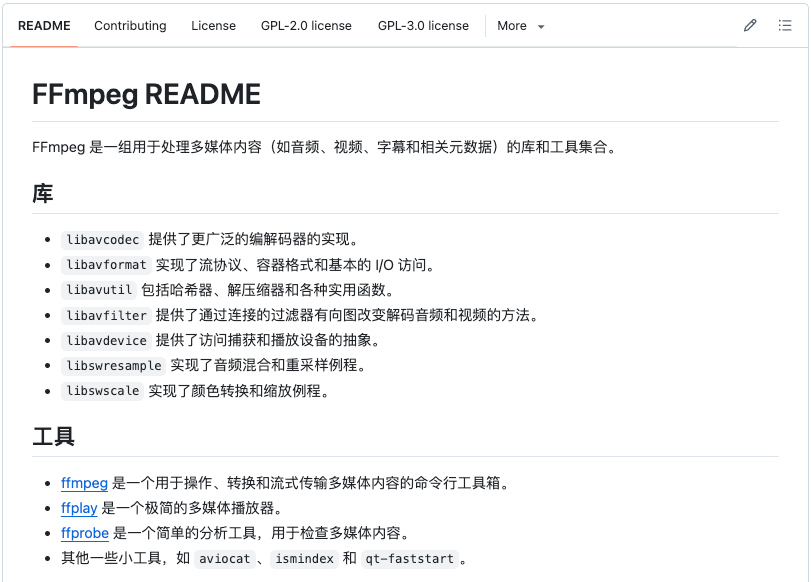Switch to the Contributing tab

point(130,25)
